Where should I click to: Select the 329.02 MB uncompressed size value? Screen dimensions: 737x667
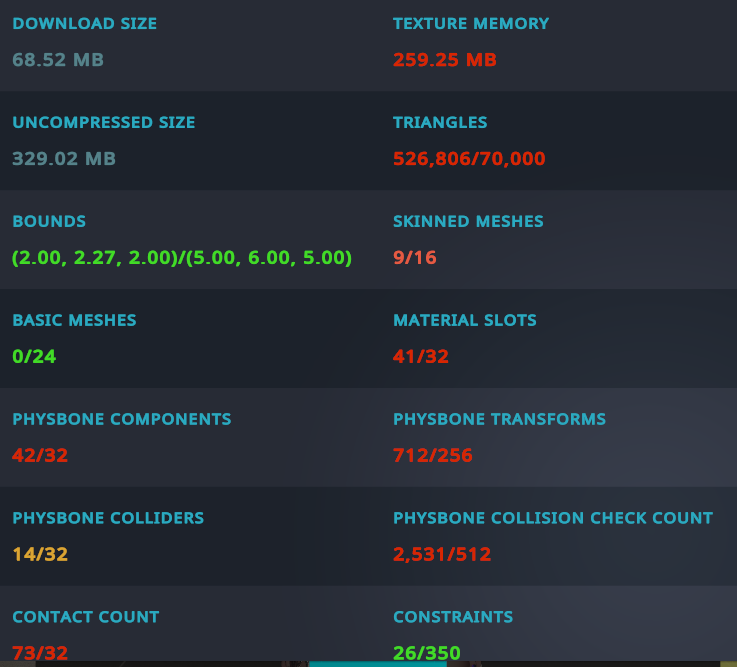(x=64, y=159)
